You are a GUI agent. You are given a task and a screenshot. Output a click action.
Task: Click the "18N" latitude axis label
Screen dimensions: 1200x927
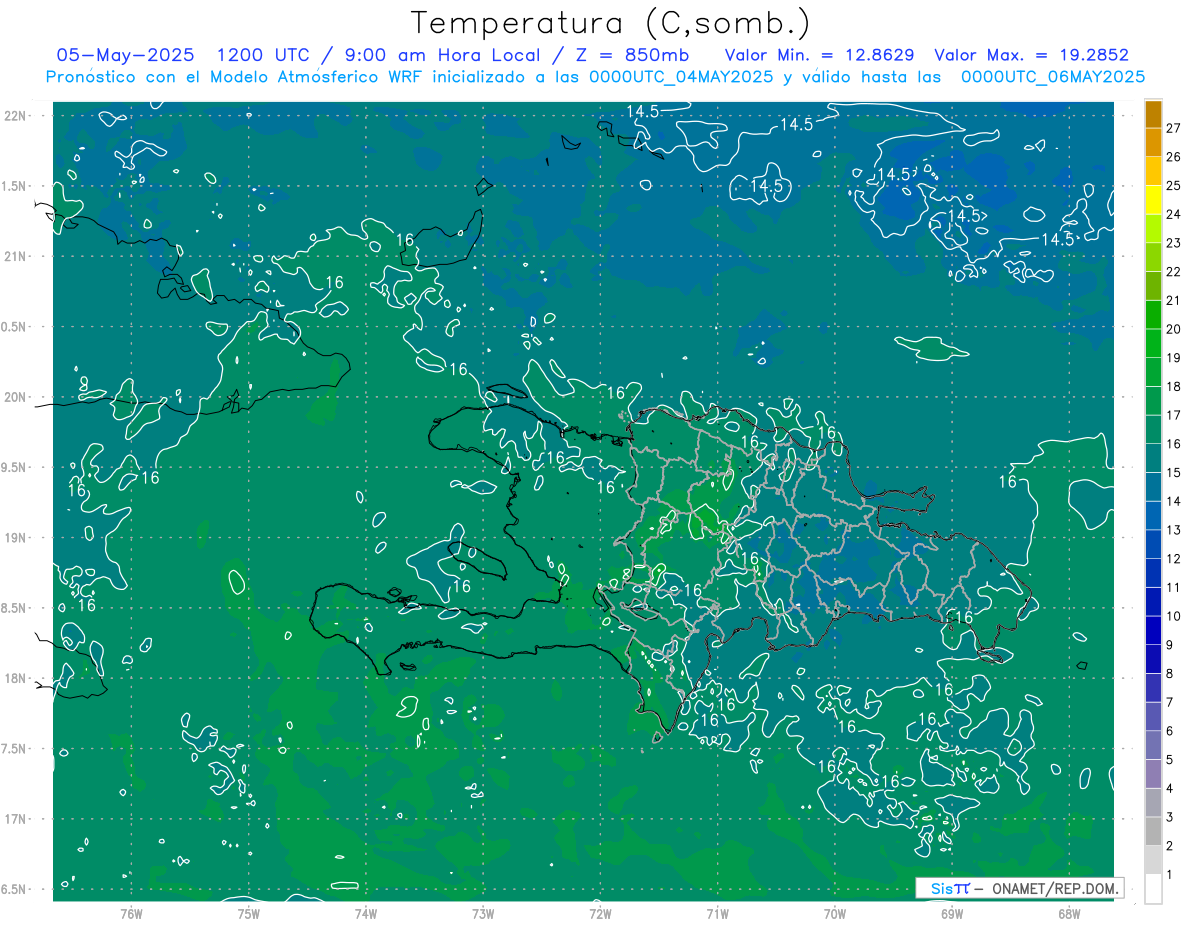17,678
